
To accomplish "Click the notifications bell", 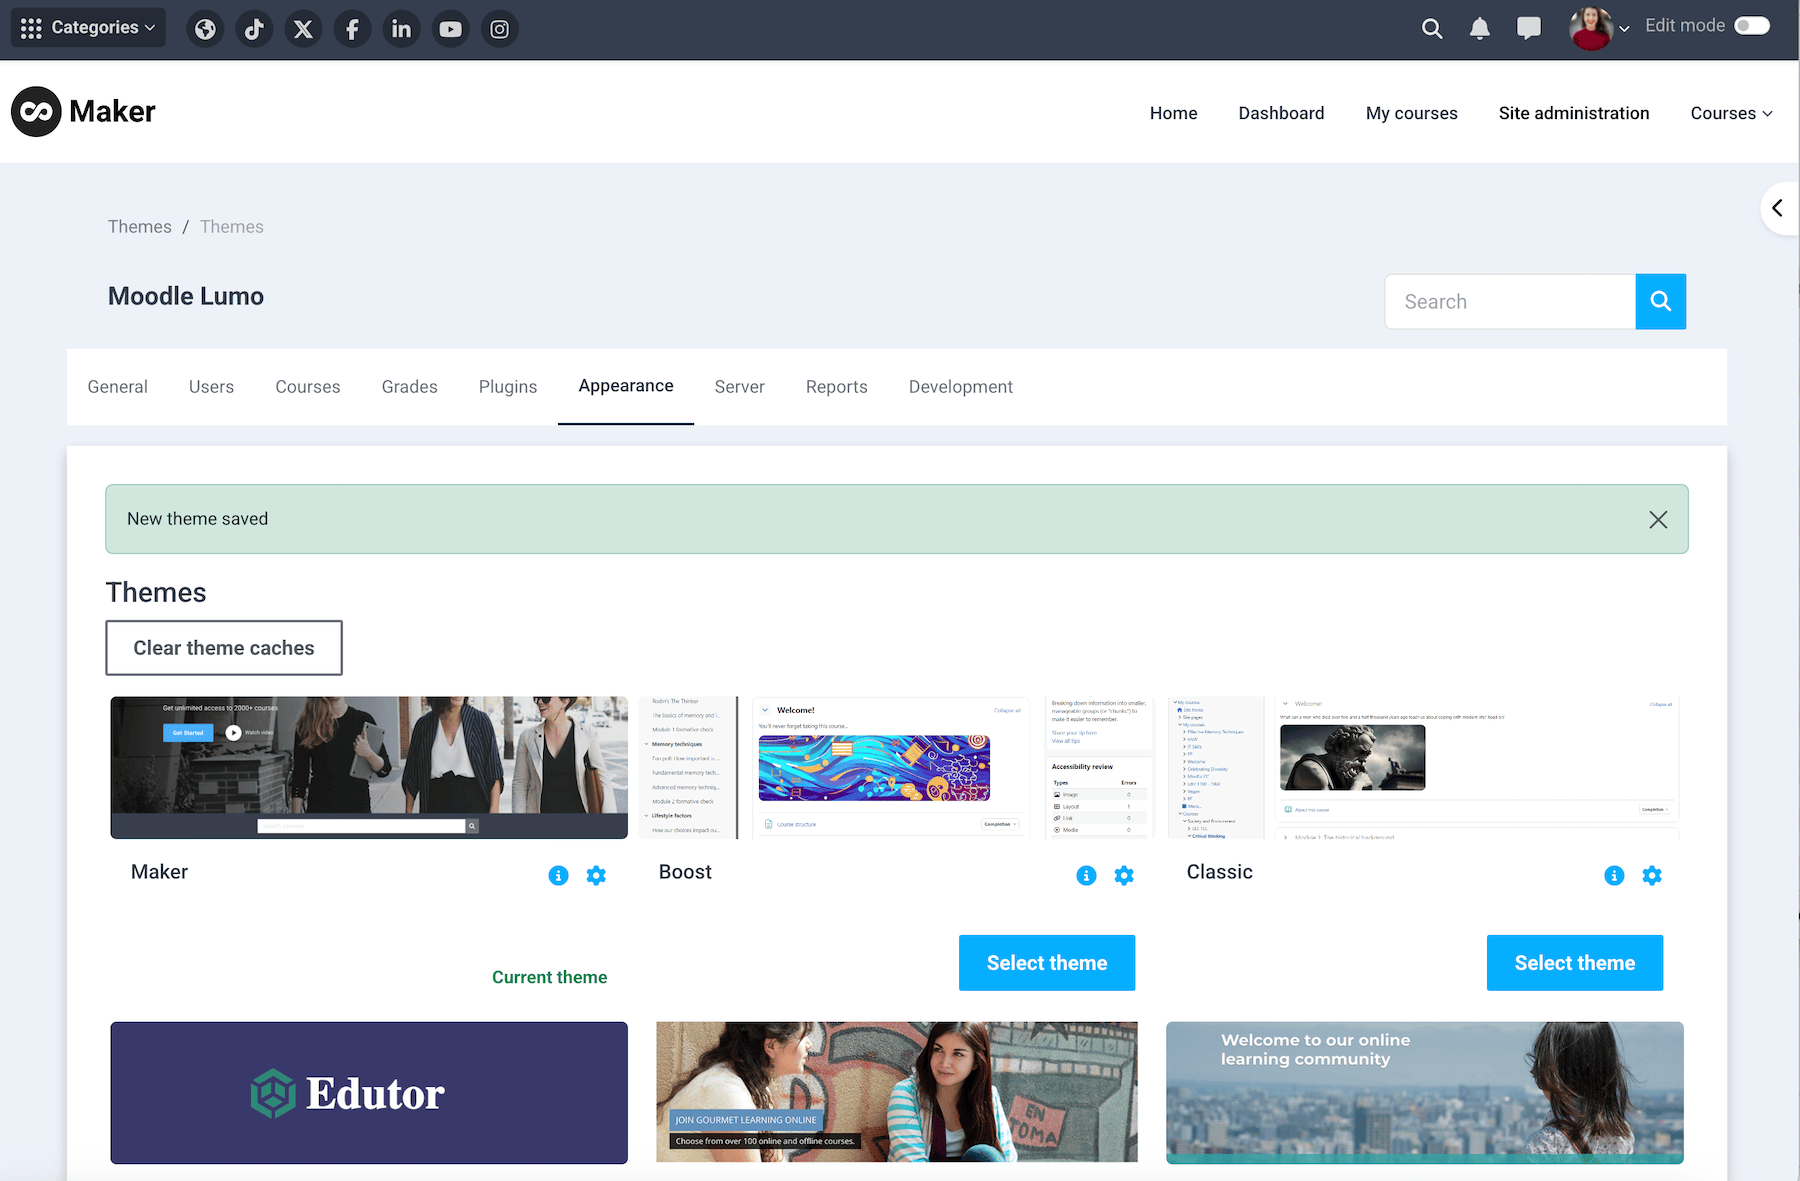I will [1479, 28].
